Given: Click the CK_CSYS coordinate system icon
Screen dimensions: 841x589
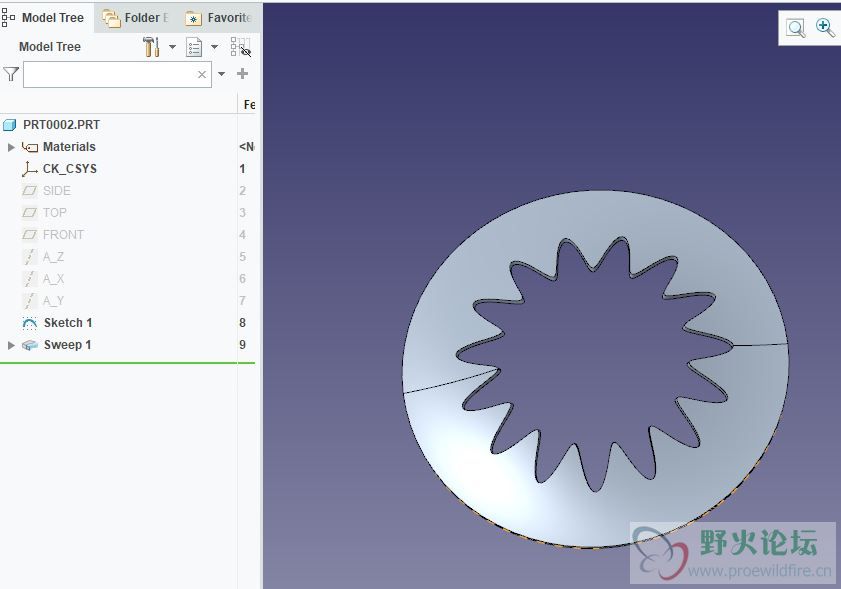Looking at the screenshot, I should pyautogui.click(x=29, y=169).
